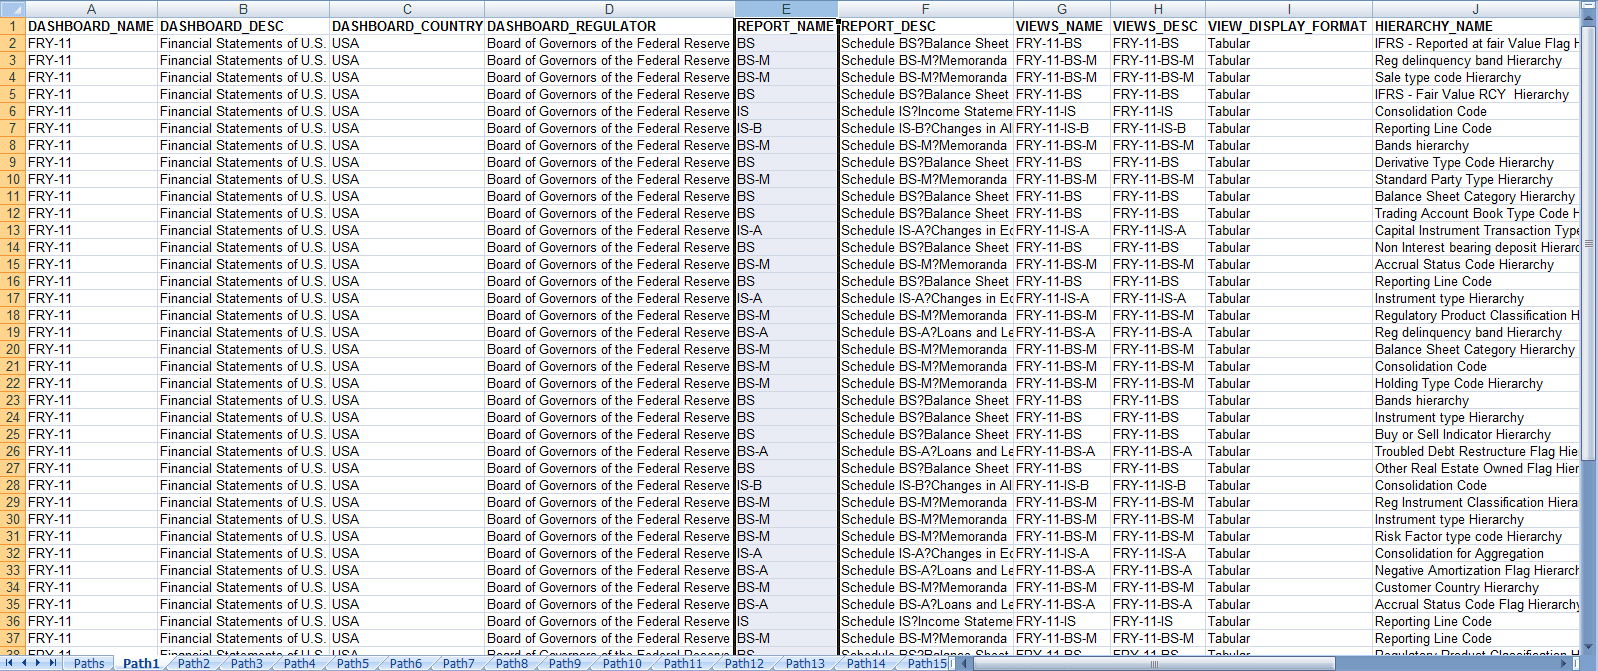Click horizontal scrollbar left arrow
This screenshot has height=671, width=1598.
(x=962, y=663)
